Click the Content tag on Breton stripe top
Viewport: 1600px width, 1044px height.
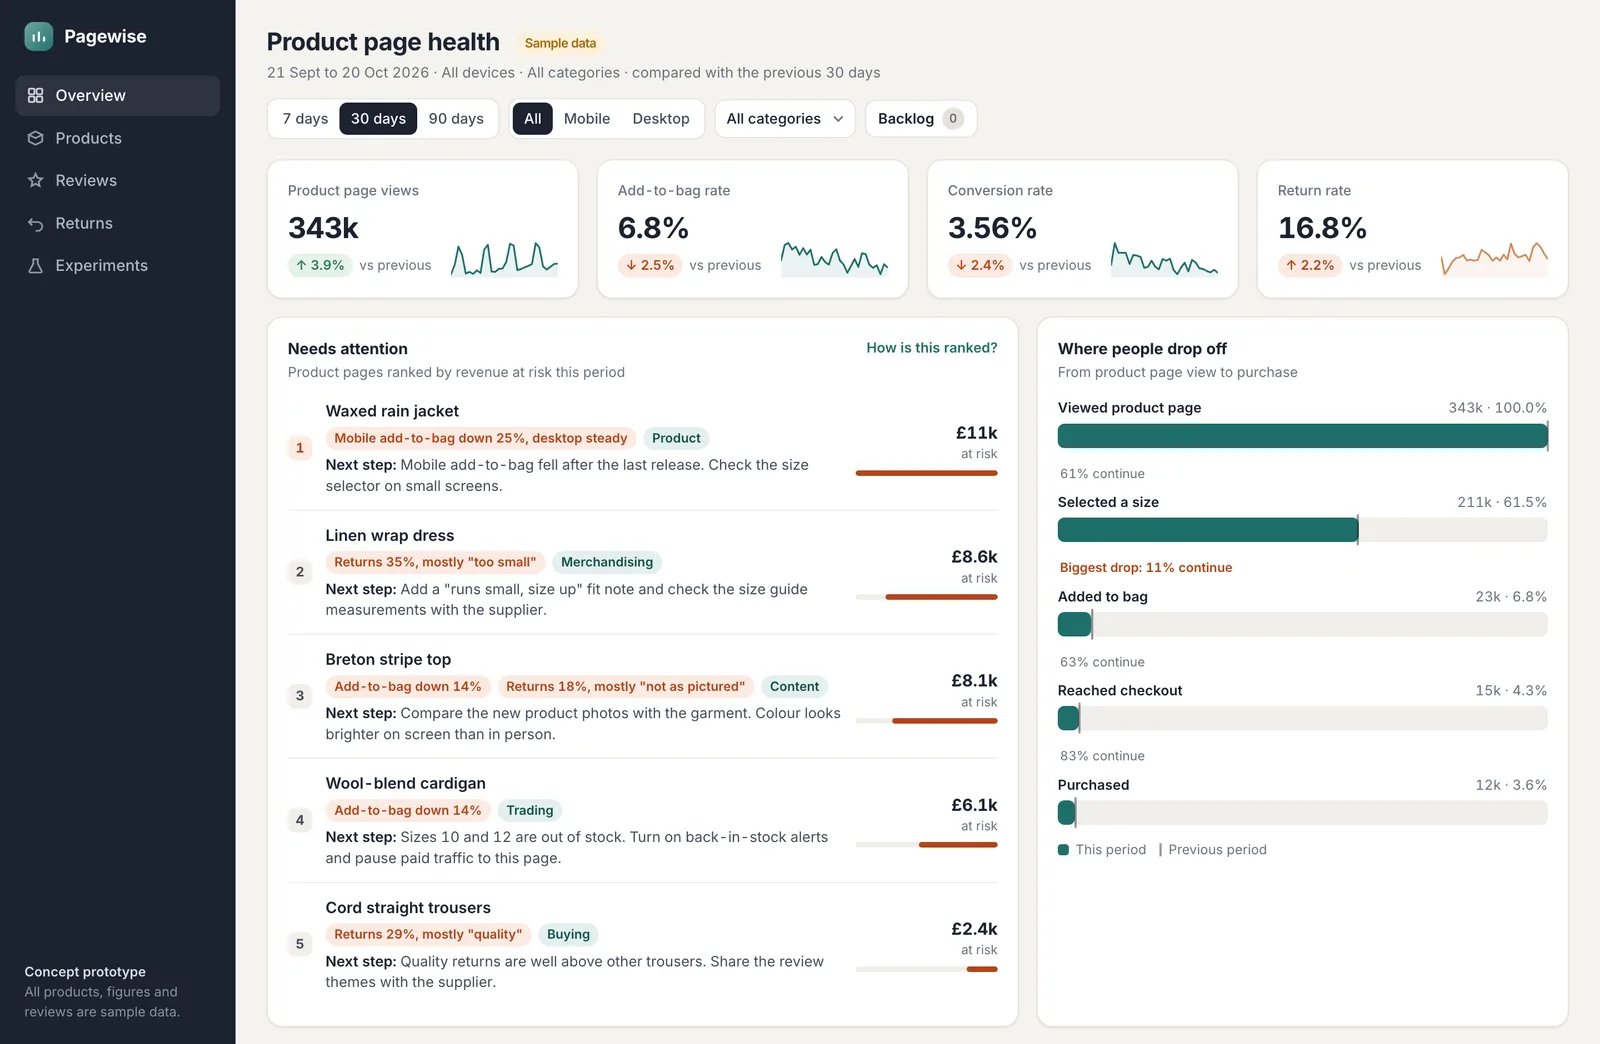coord(794,686)
